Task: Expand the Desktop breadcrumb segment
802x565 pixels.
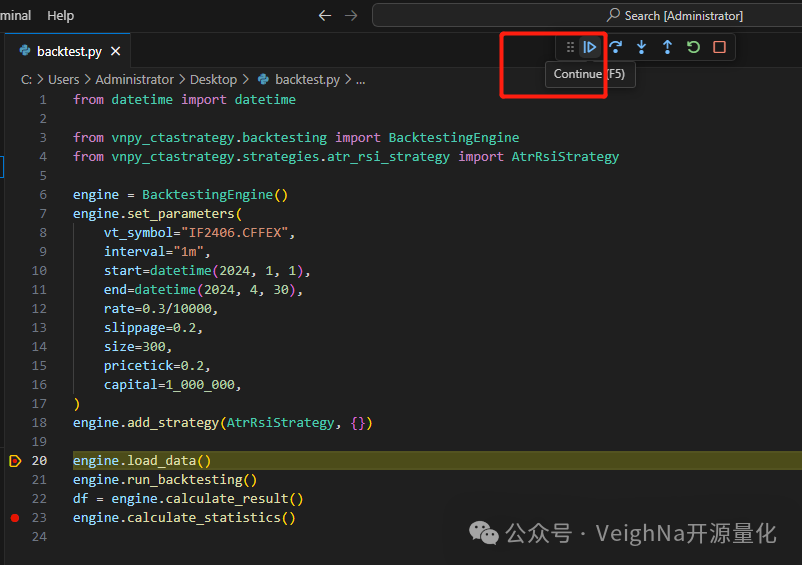Action: [x=213, y=79]
